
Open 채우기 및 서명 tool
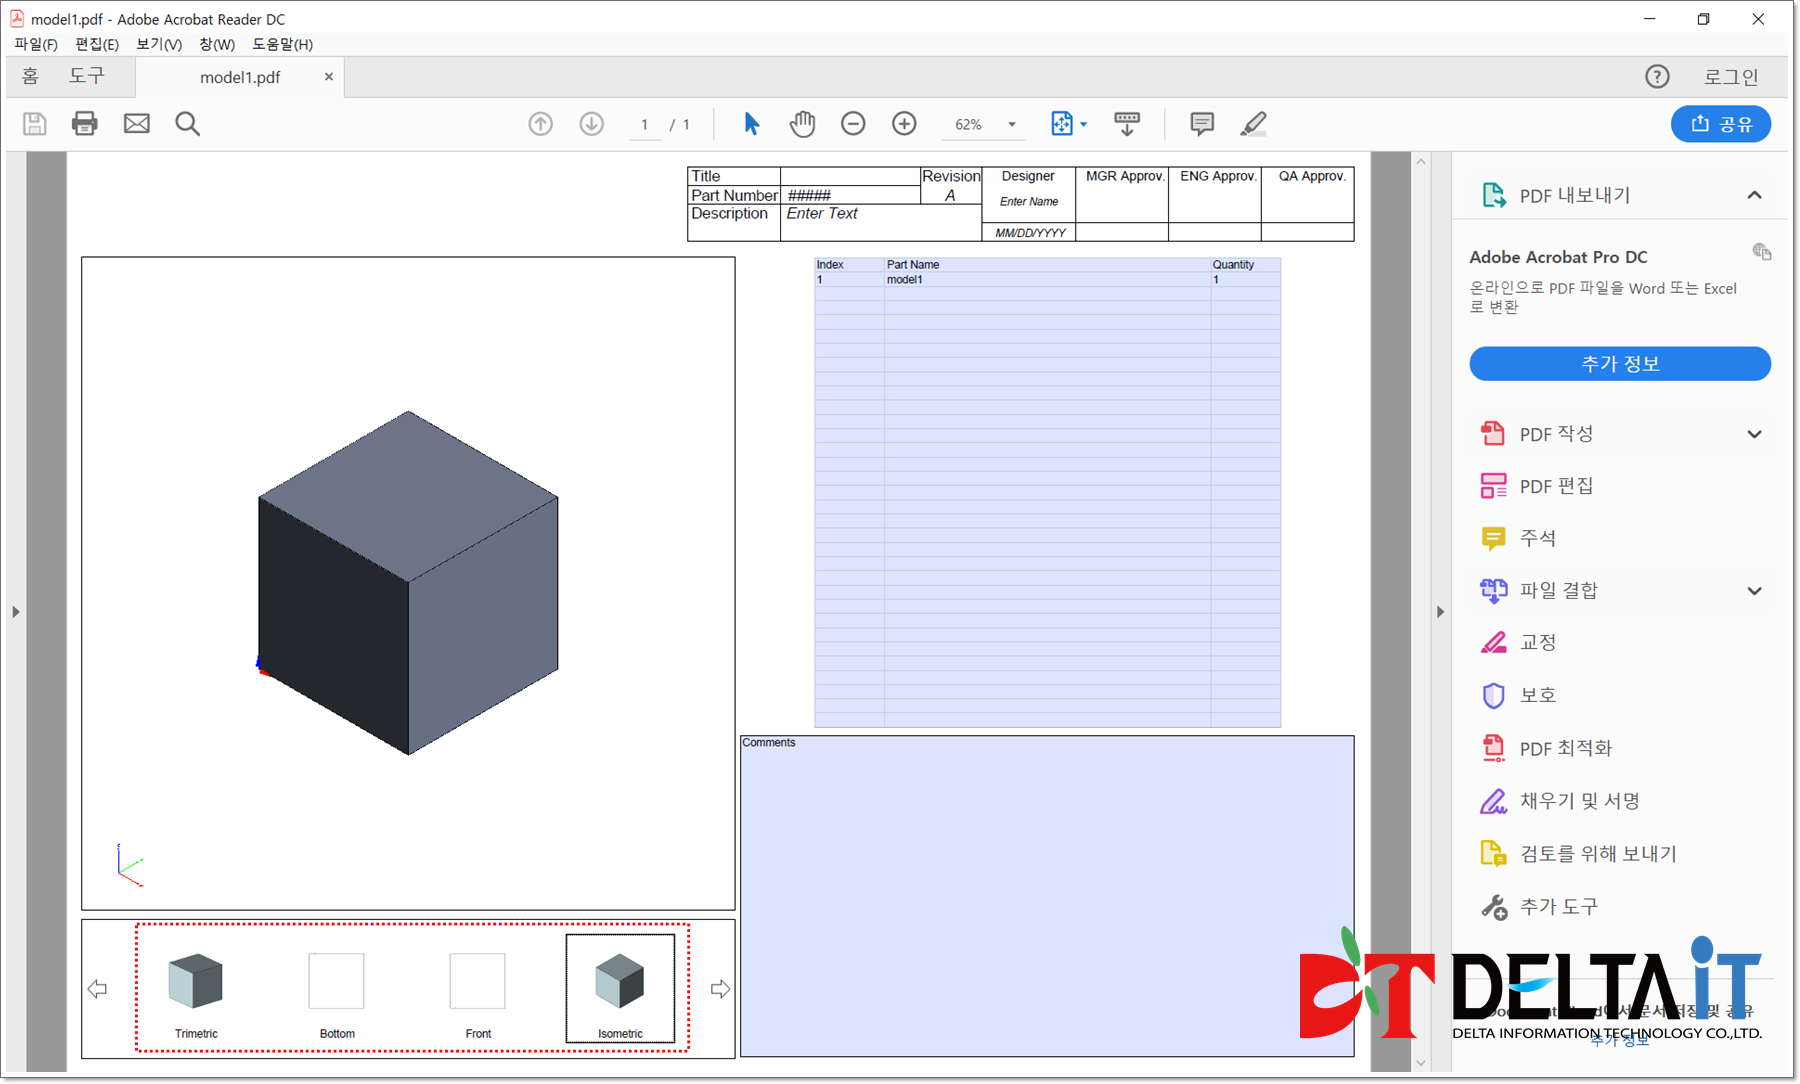pos(1580,801)
